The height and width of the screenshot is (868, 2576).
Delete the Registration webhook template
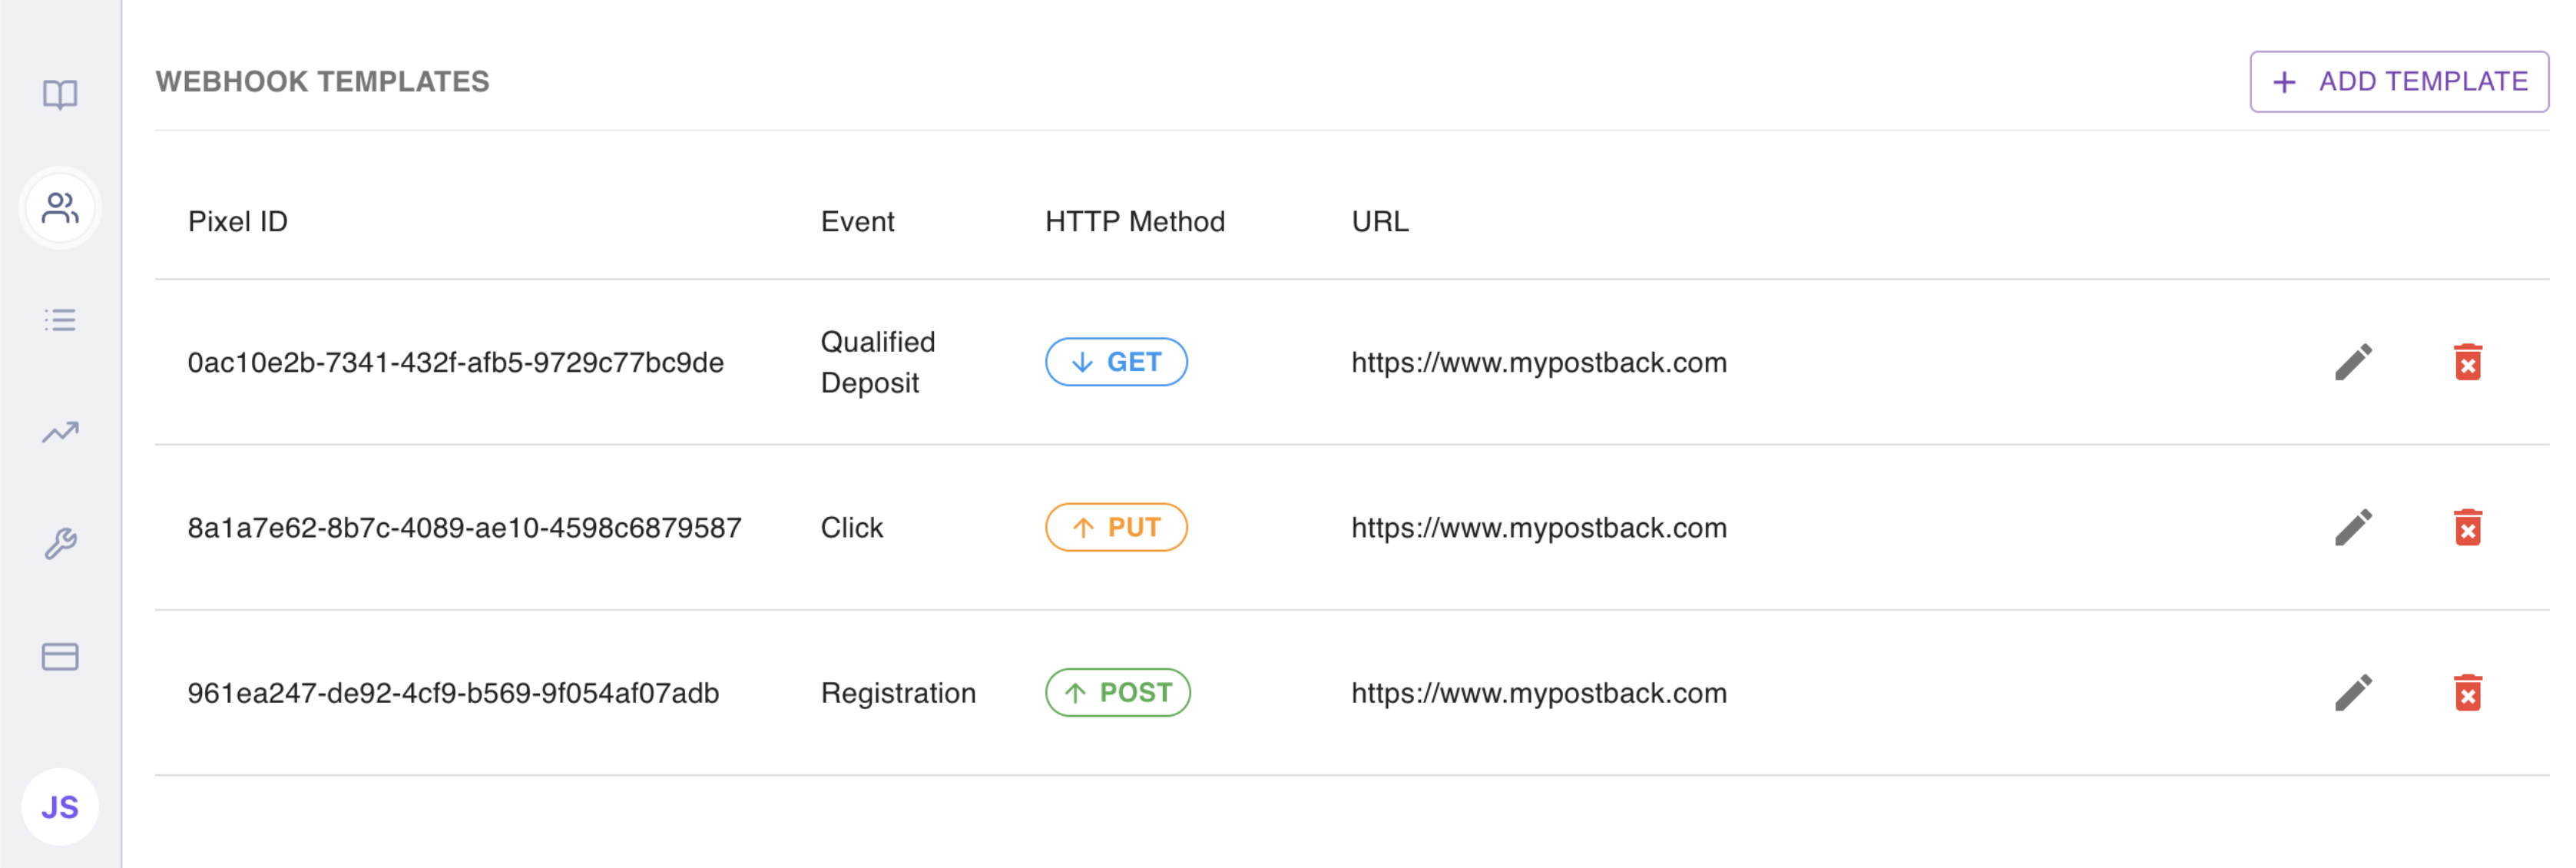(x=2467, y=692)
